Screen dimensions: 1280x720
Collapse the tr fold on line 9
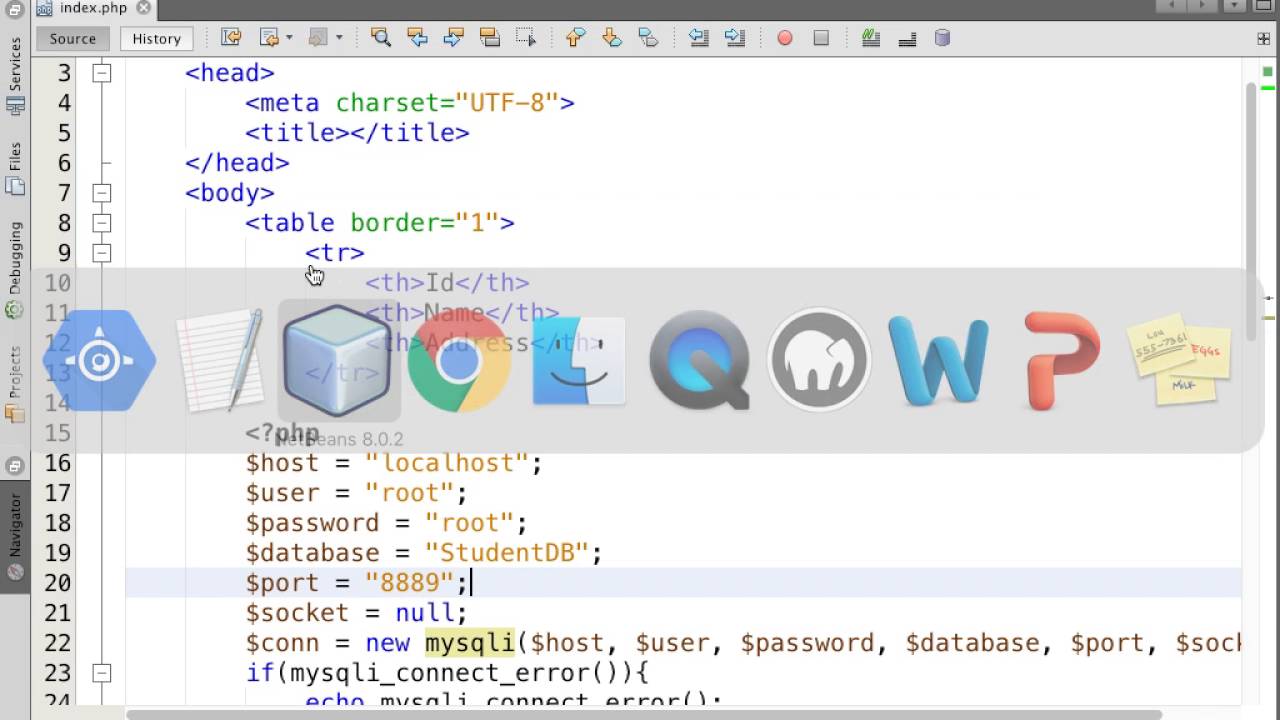tap(101, 253)
